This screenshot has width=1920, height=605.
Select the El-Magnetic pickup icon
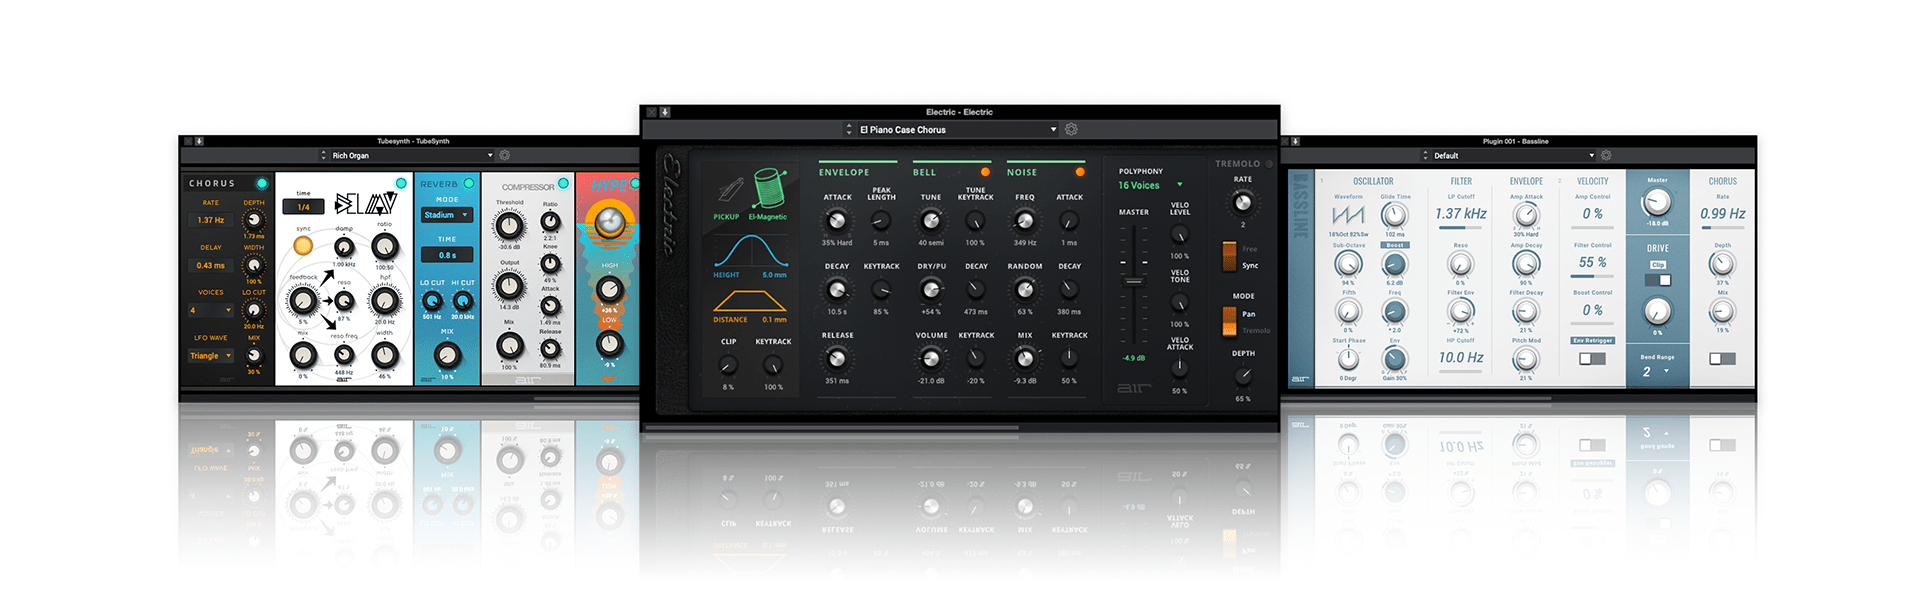point(769,190)
